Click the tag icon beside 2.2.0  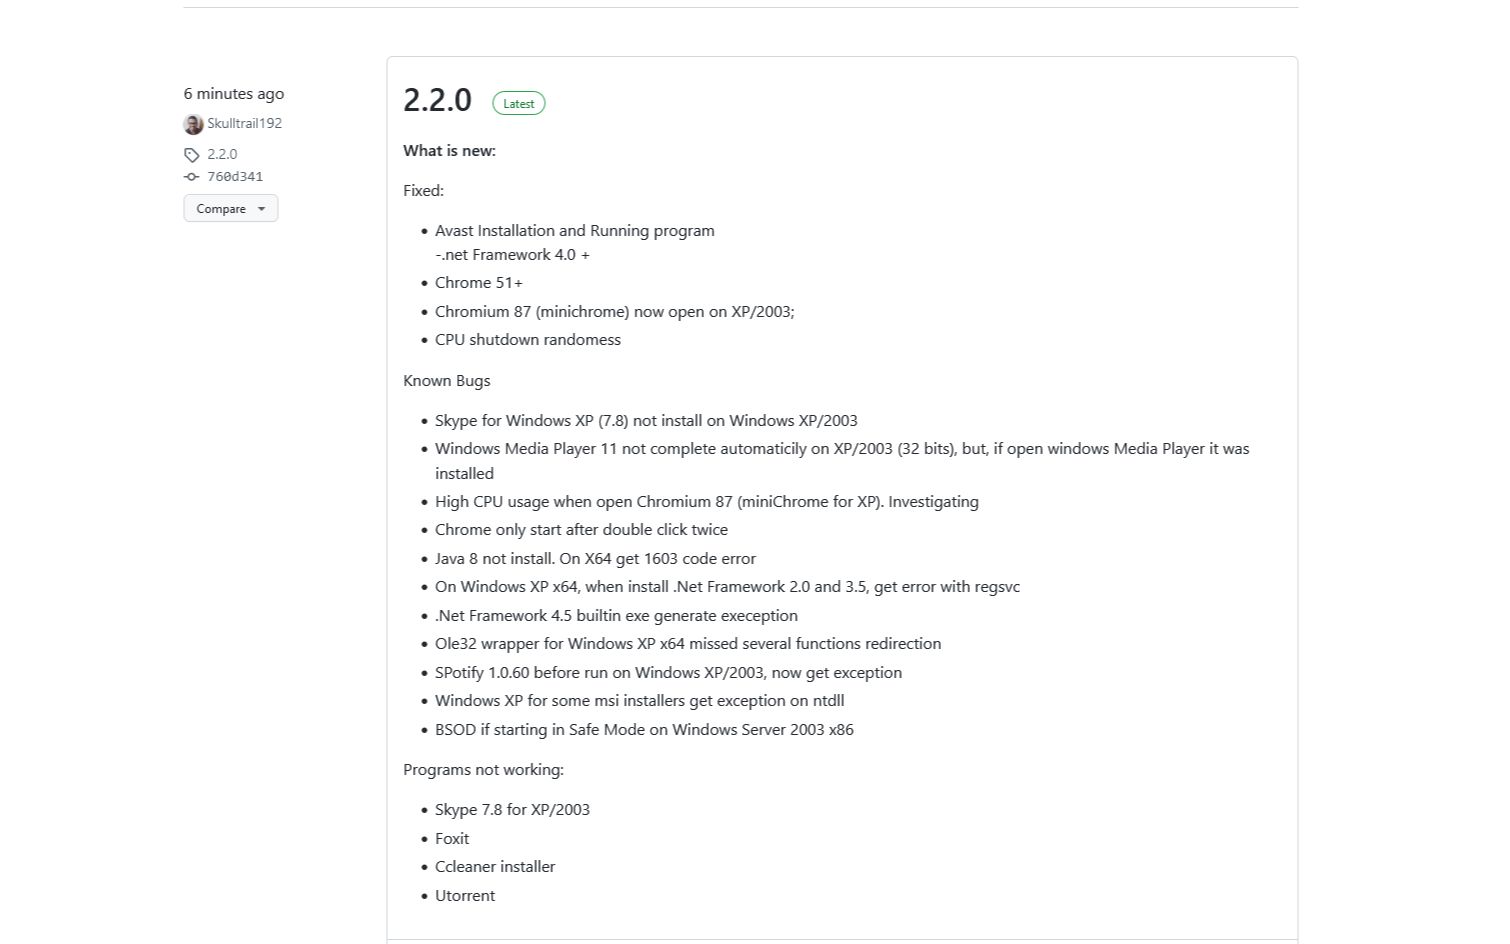click(x=192, y=155)
